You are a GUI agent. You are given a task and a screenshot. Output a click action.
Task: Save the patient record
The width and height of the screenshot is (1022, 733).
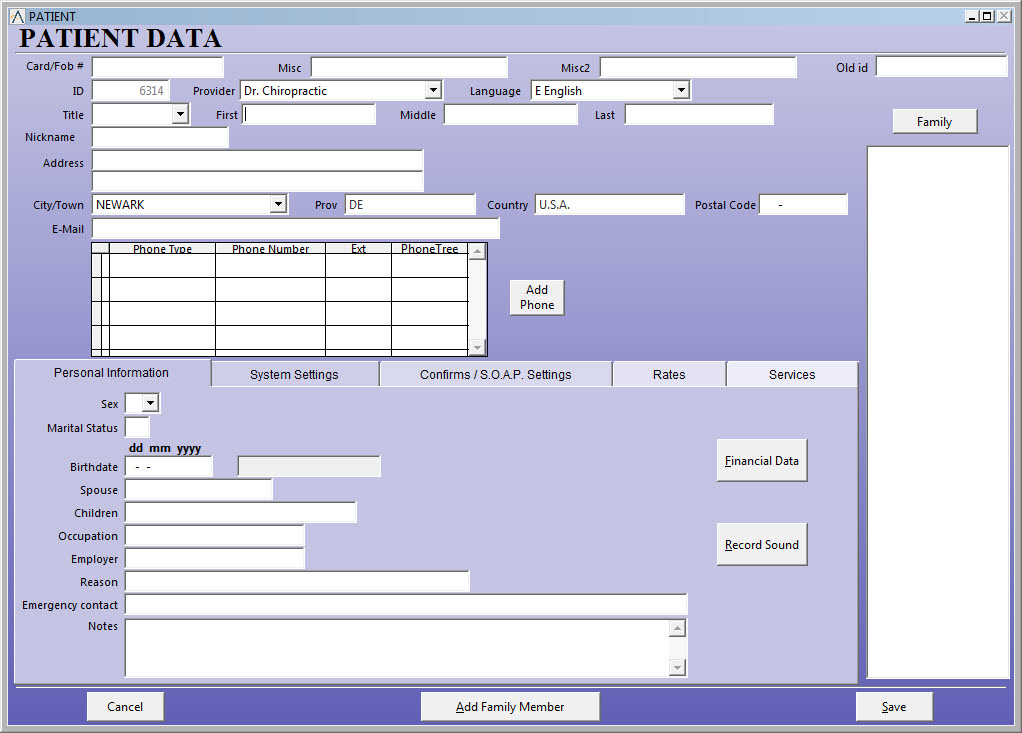[894, 707]
